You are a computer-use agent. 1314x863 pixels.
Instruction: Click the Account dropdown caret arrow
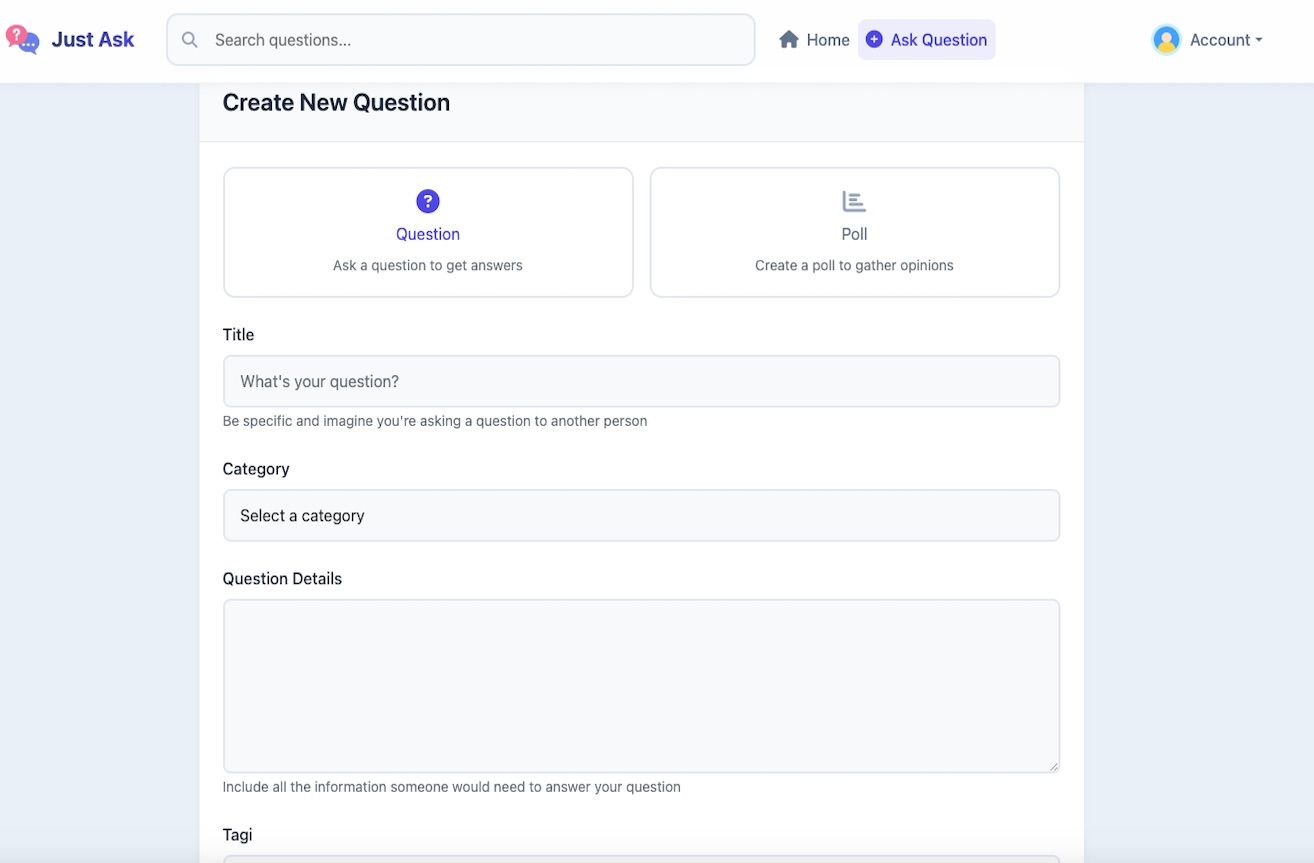(1259, 40)
